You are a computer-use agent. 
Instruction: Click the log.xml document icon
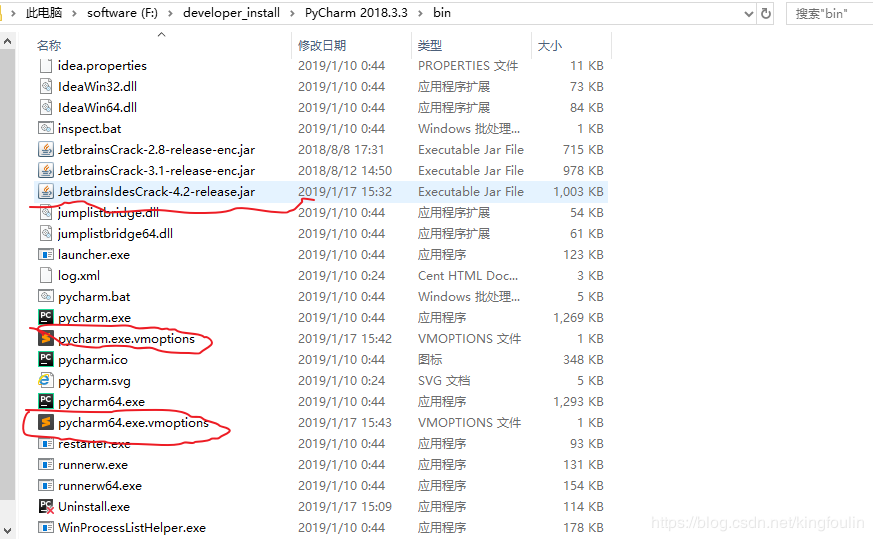point(46,276)
